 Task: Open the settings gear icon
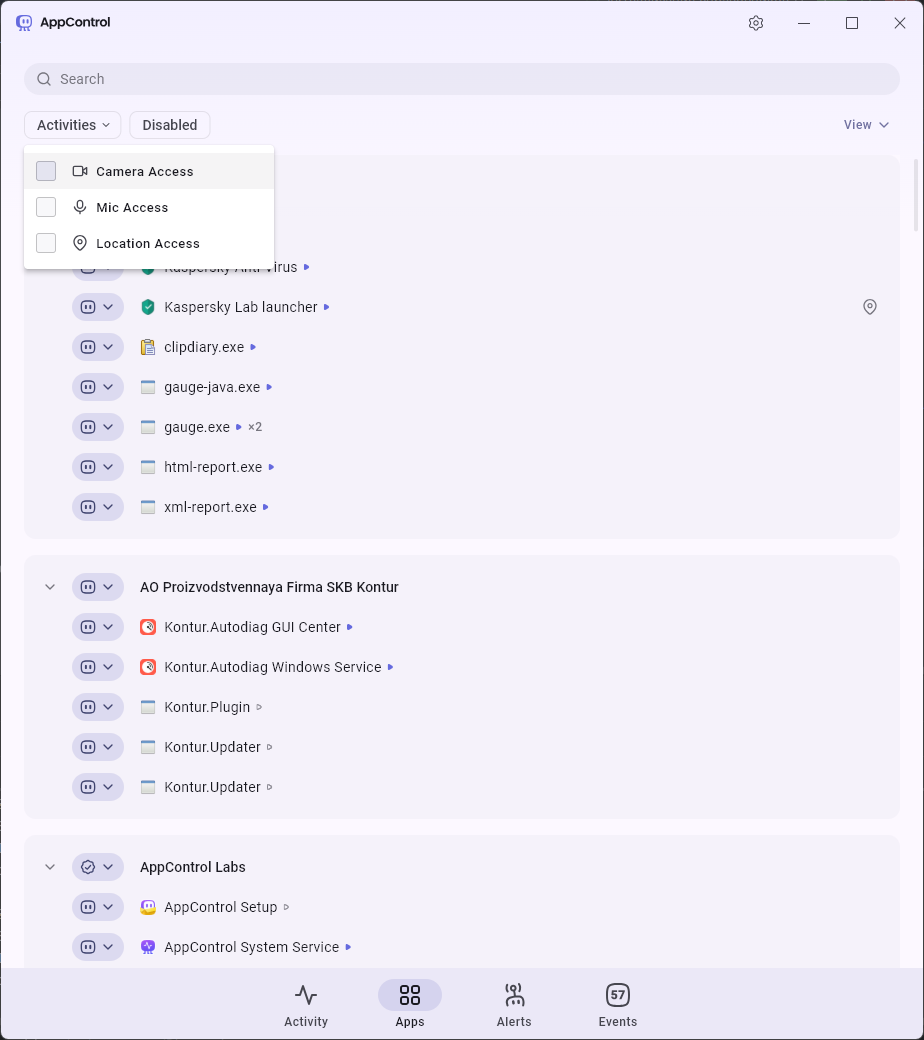756,23
